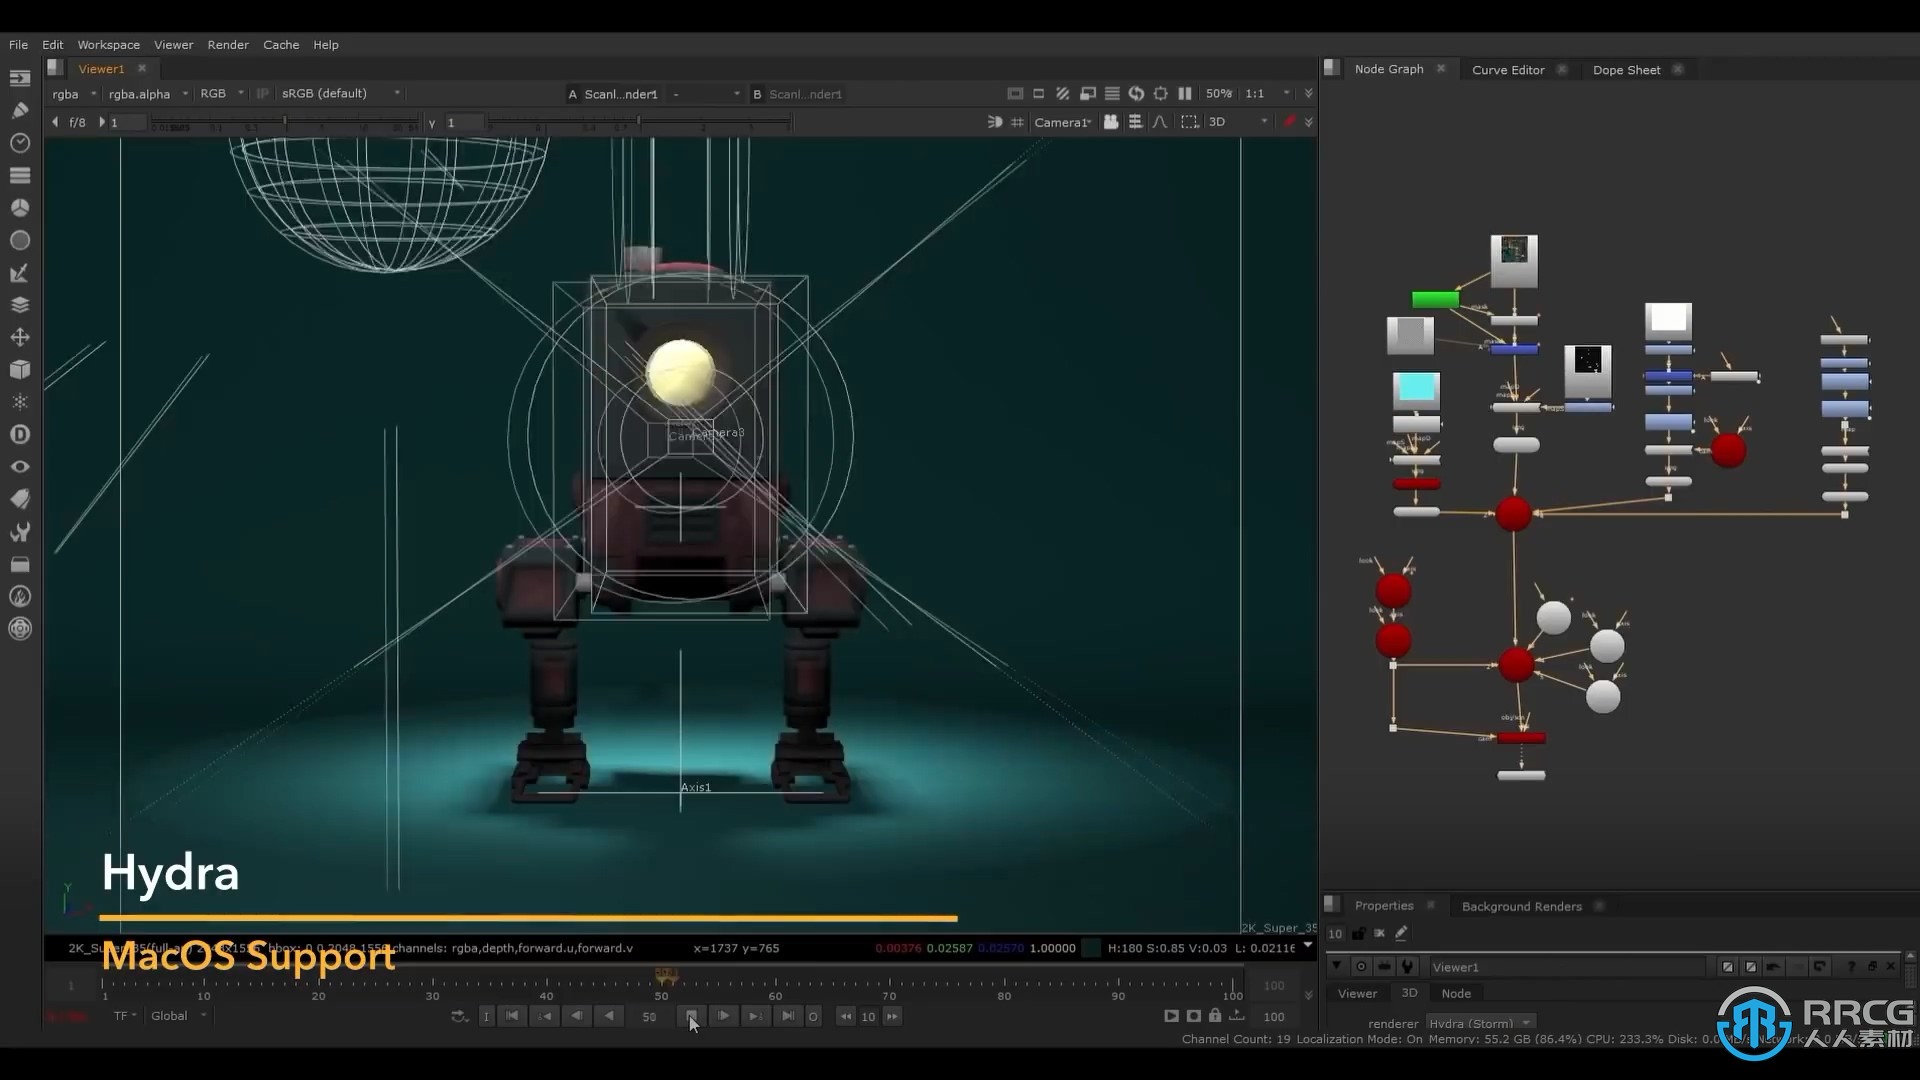Click the current frame number field showing 50

tap(650, 1016)
